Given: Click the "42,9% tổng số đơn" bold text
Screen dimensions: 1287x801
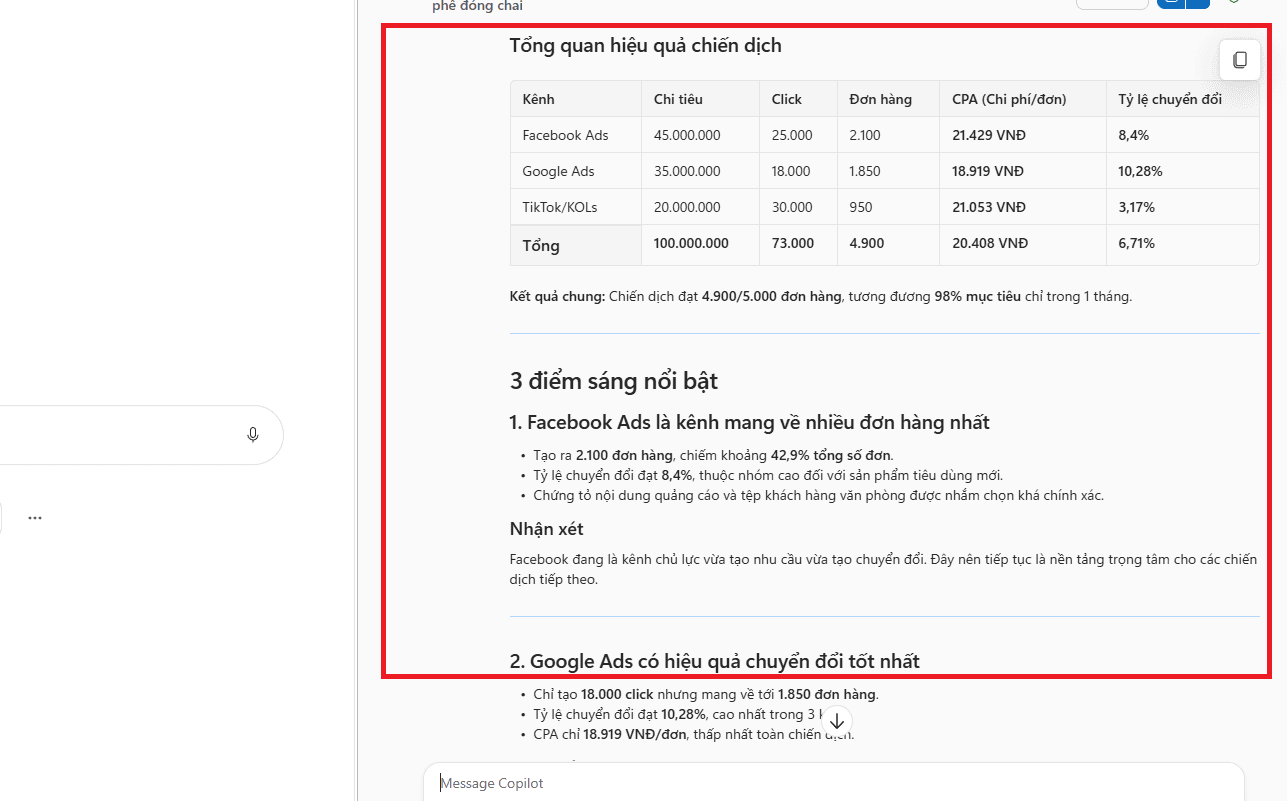Looking at the screenshot, I should tap(831, 455).
